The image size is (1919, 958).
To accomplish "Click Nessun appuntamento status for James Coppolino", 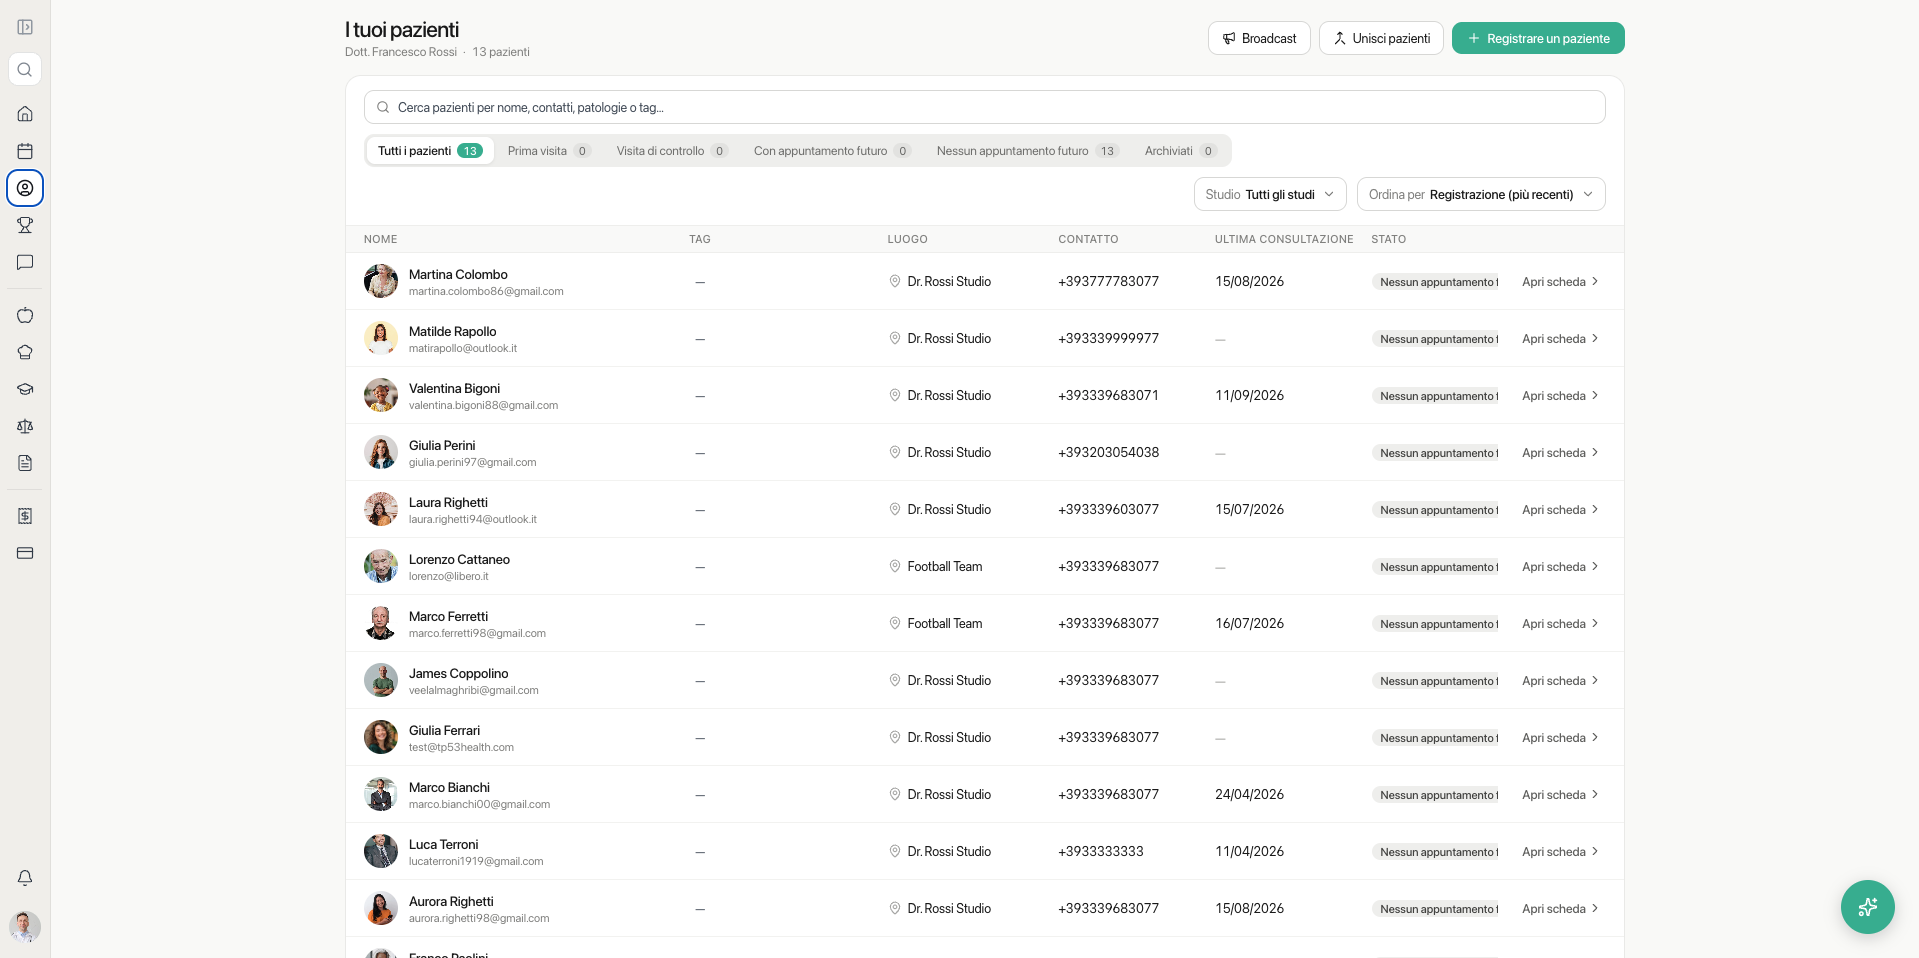I will point(1436,681).
